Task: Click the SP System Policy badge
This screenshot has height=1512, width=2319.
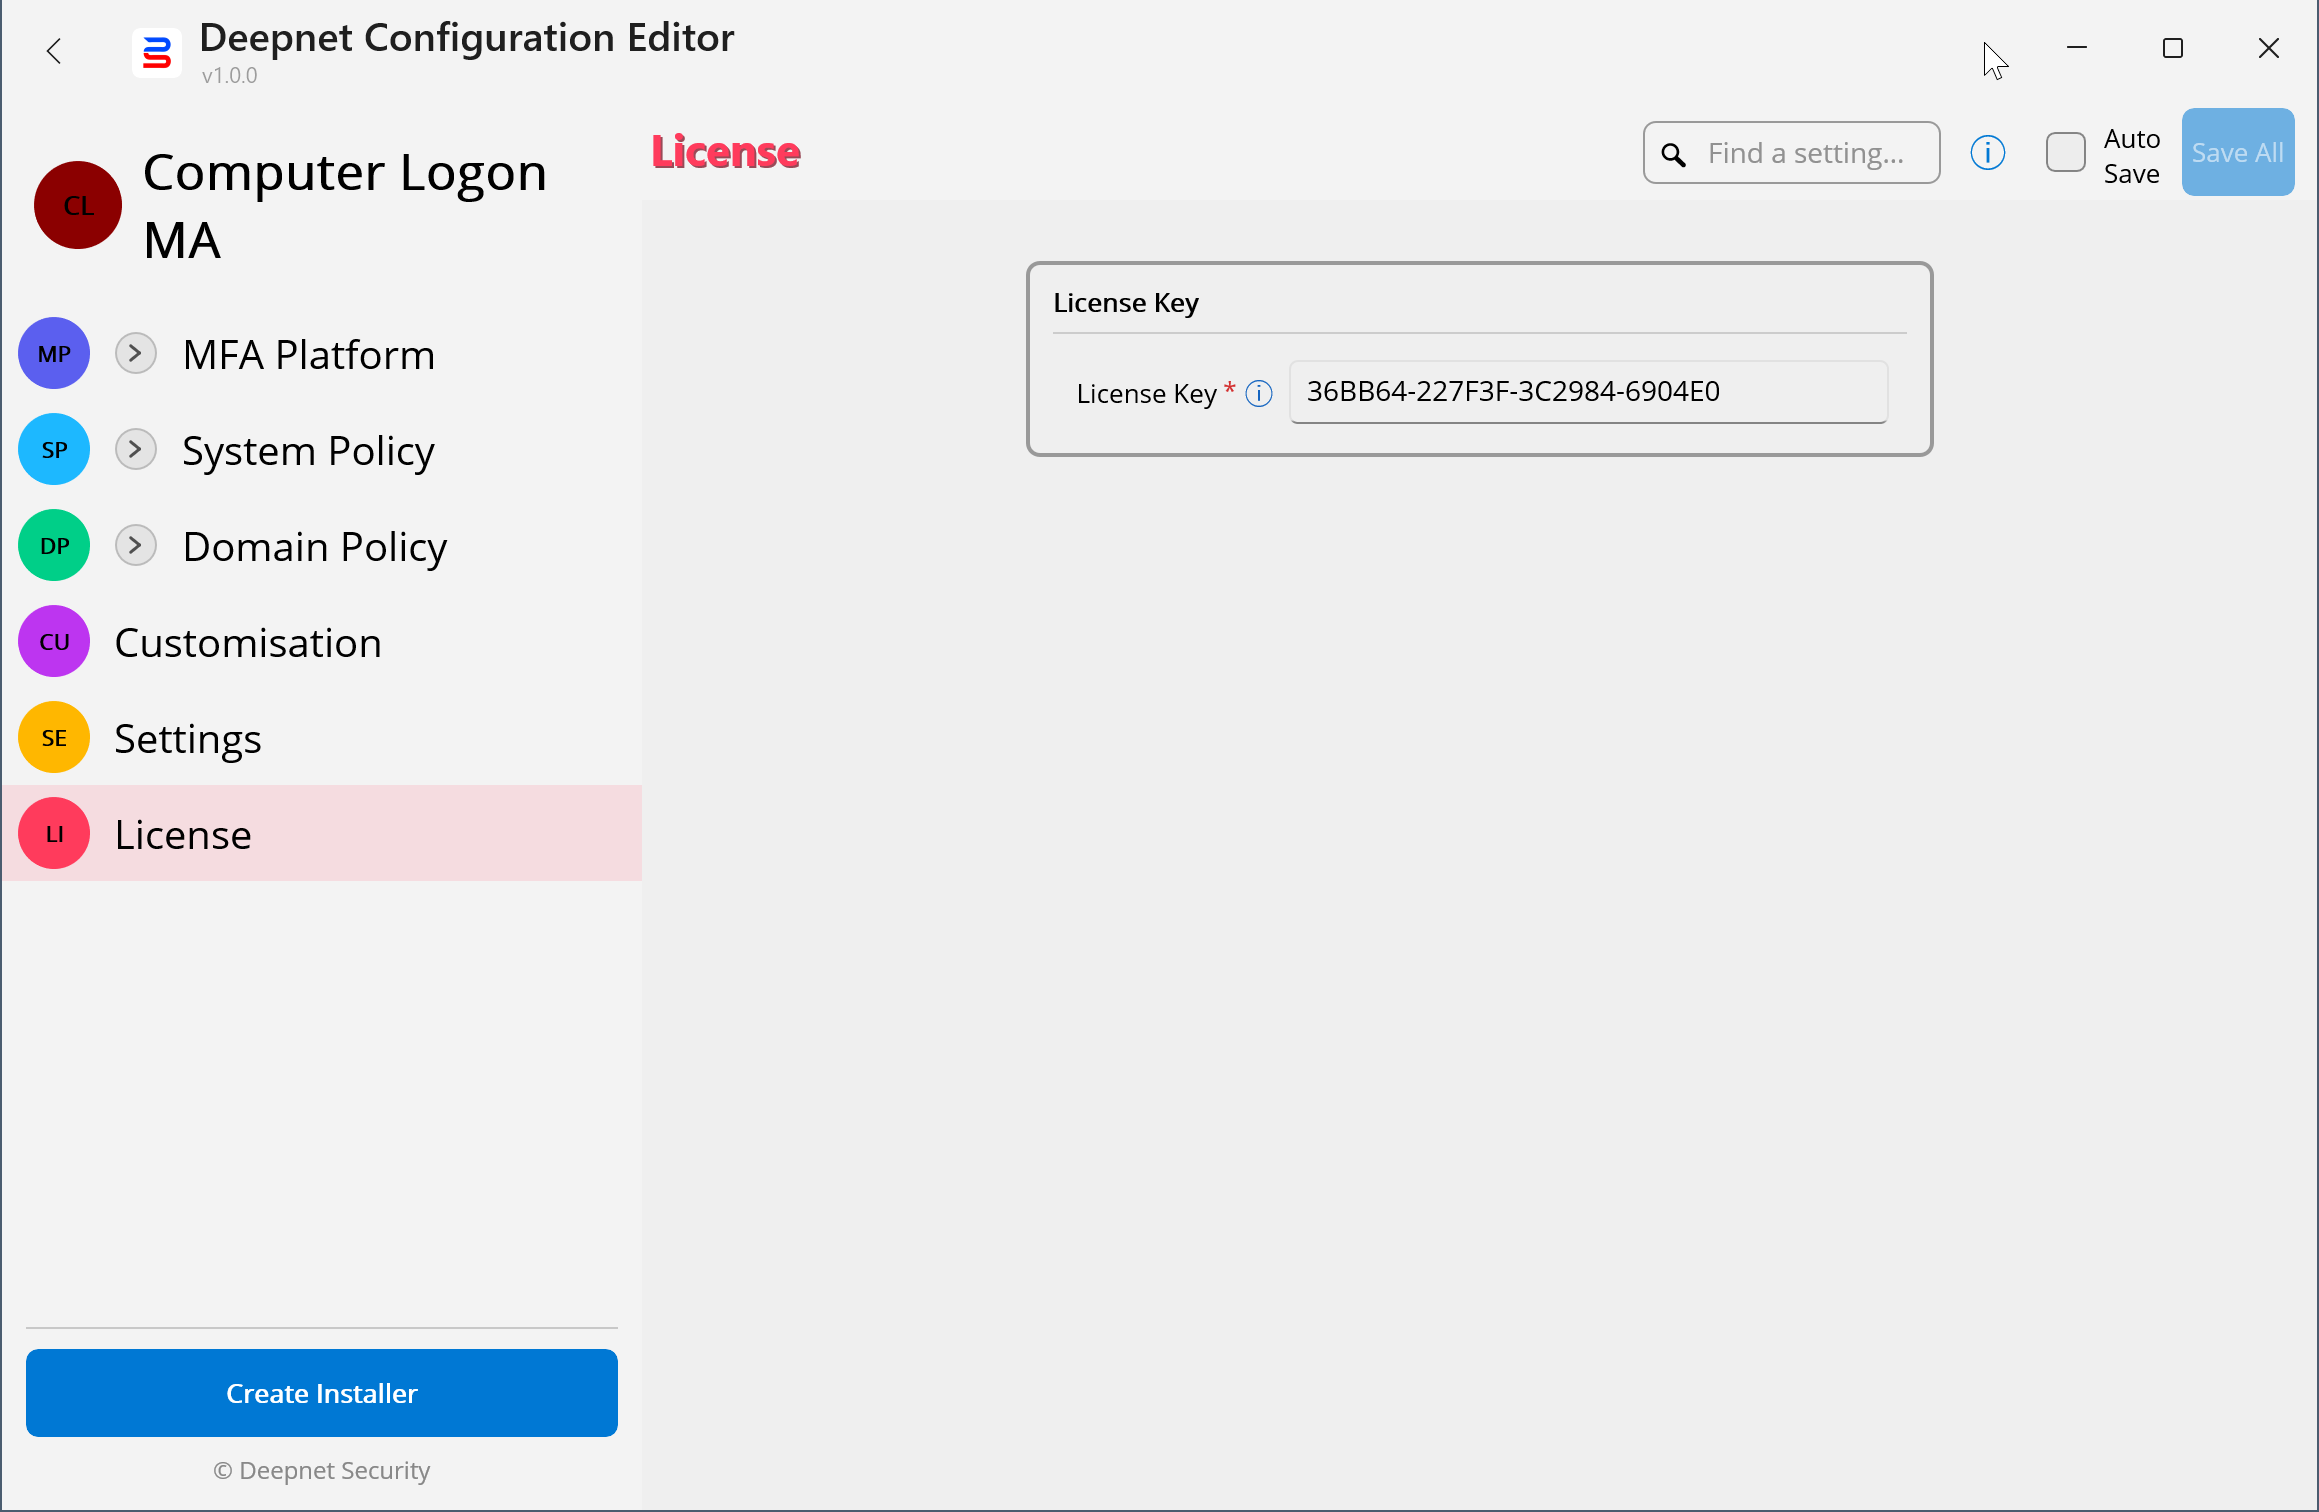Action: coord(54,450)
